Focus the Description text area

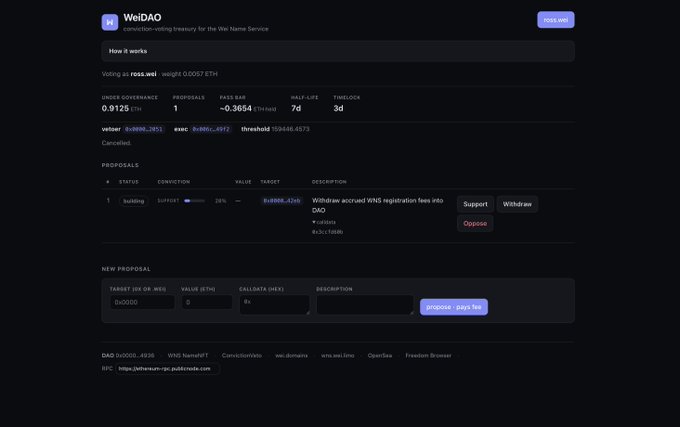(x=365, y=305)
